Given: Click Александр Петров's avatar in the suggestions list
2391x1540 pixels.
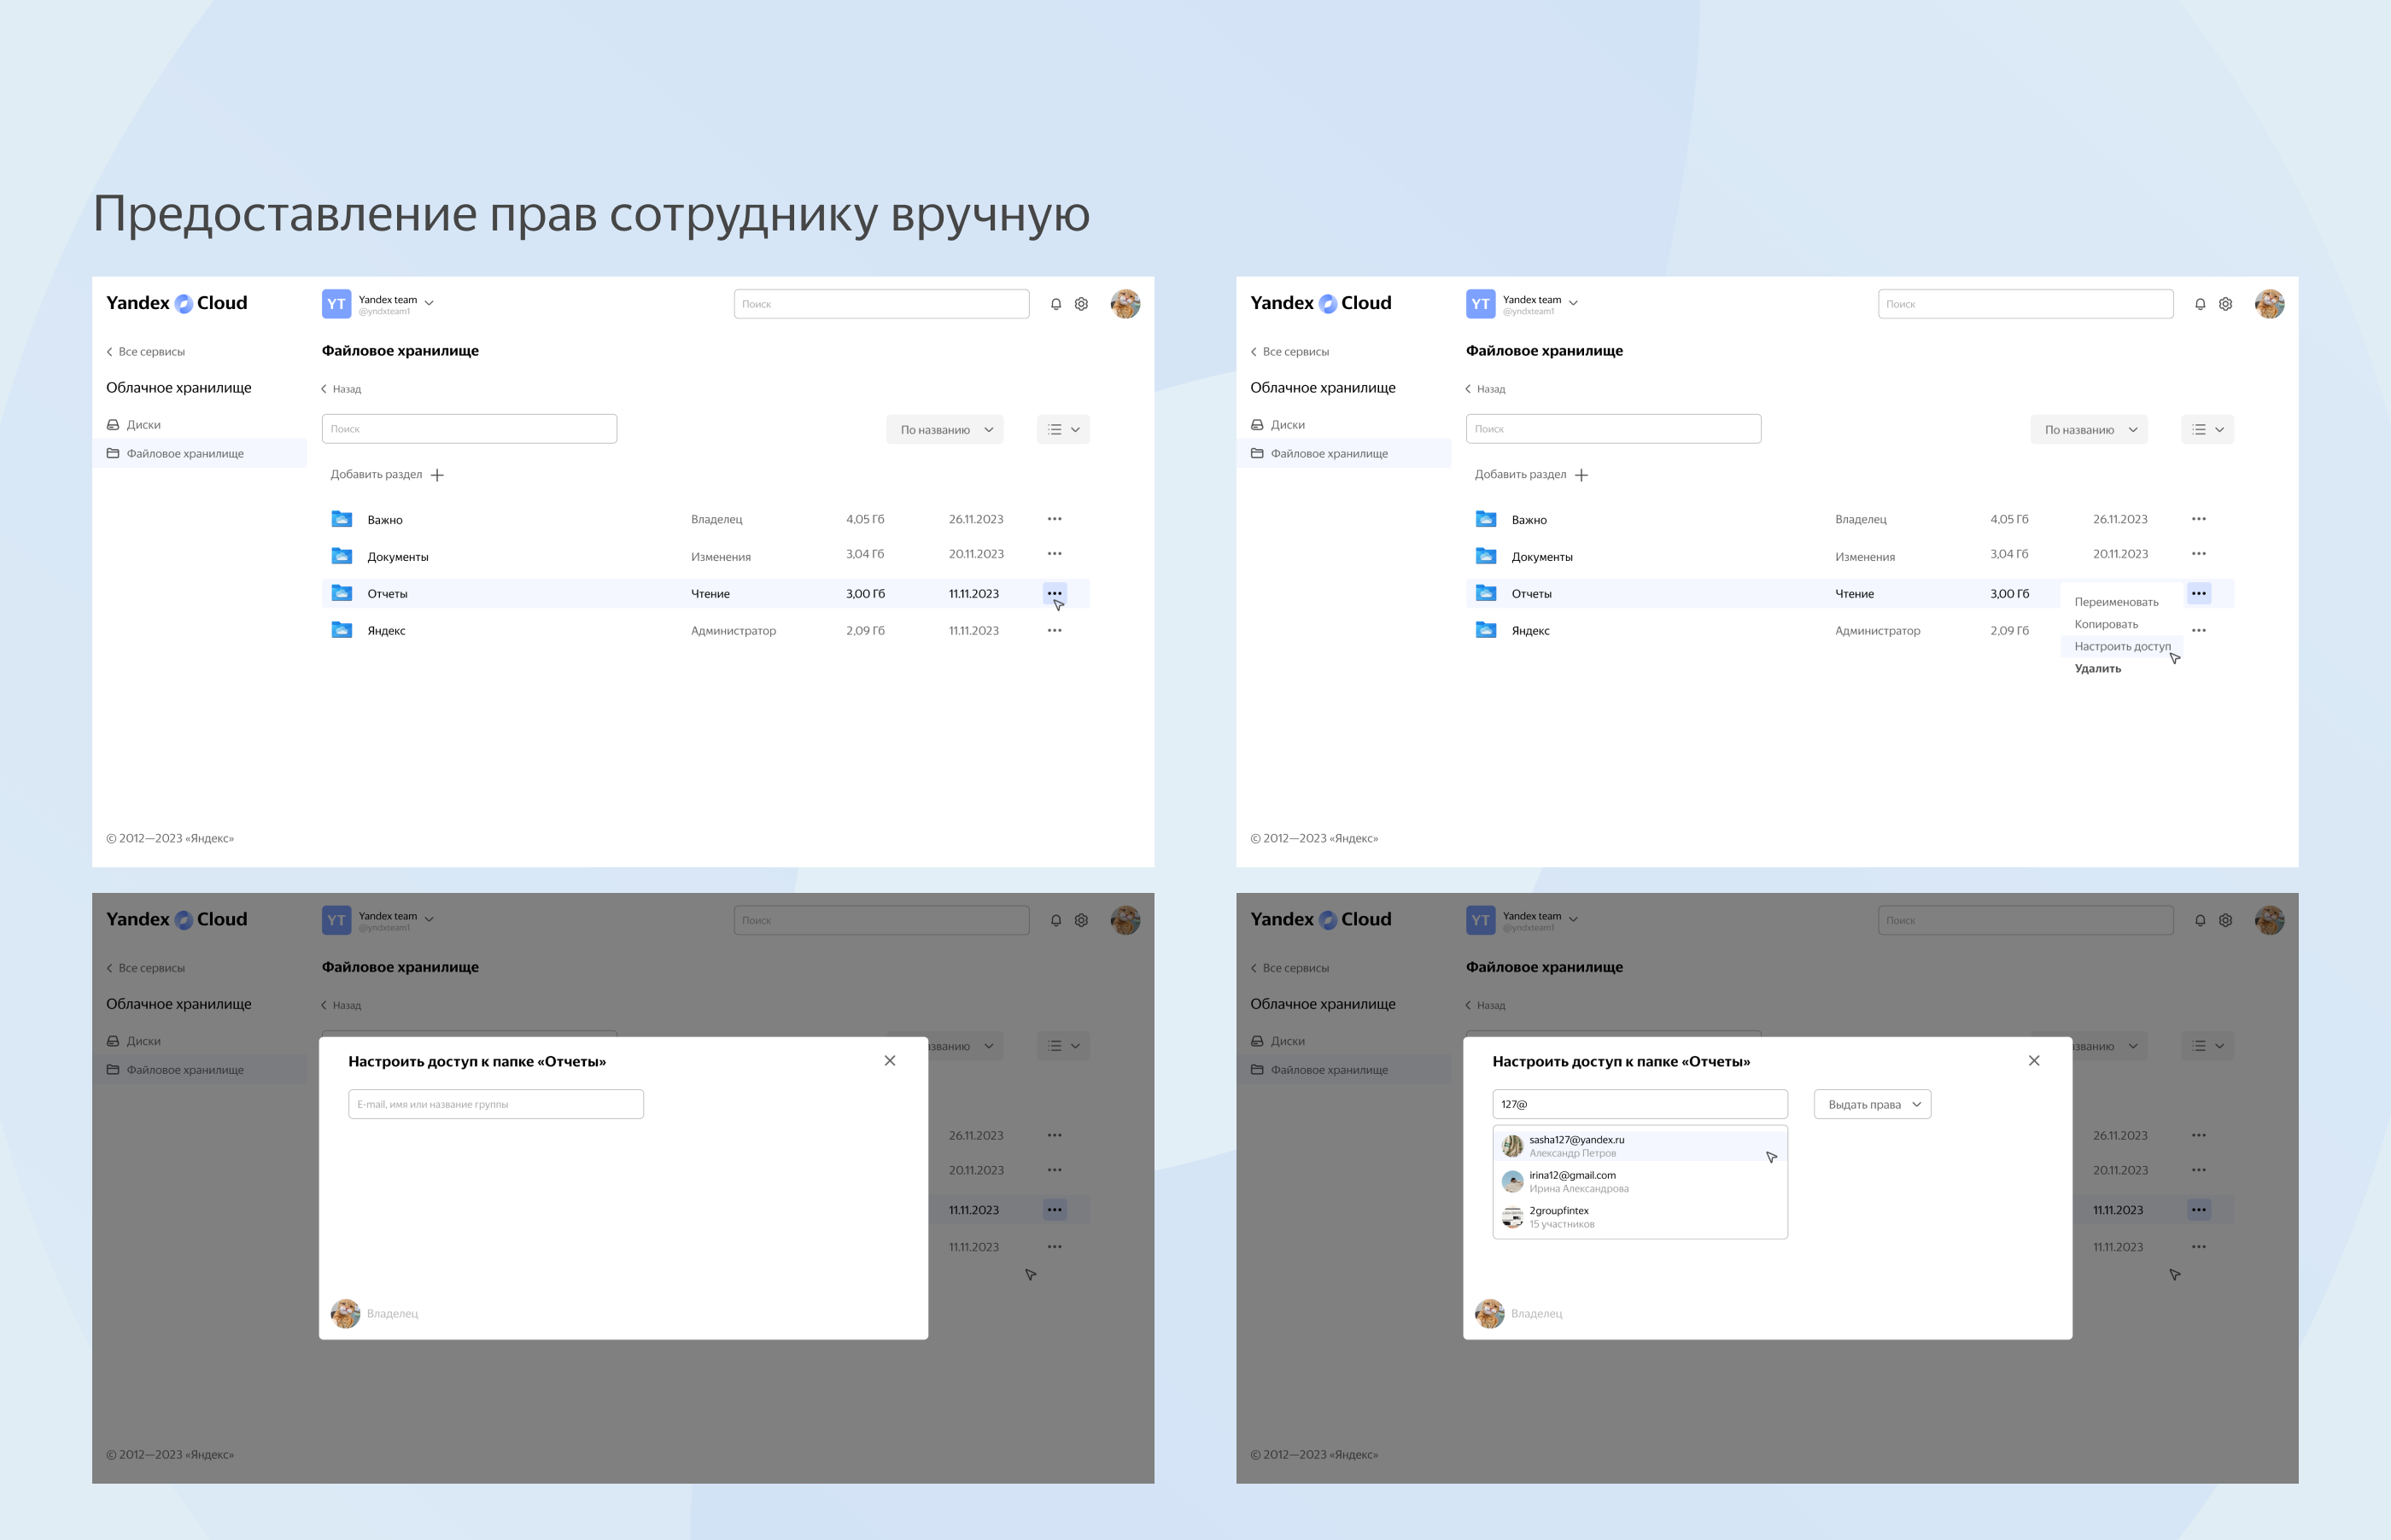Looking at the screenshot, I should 1512,1146.
